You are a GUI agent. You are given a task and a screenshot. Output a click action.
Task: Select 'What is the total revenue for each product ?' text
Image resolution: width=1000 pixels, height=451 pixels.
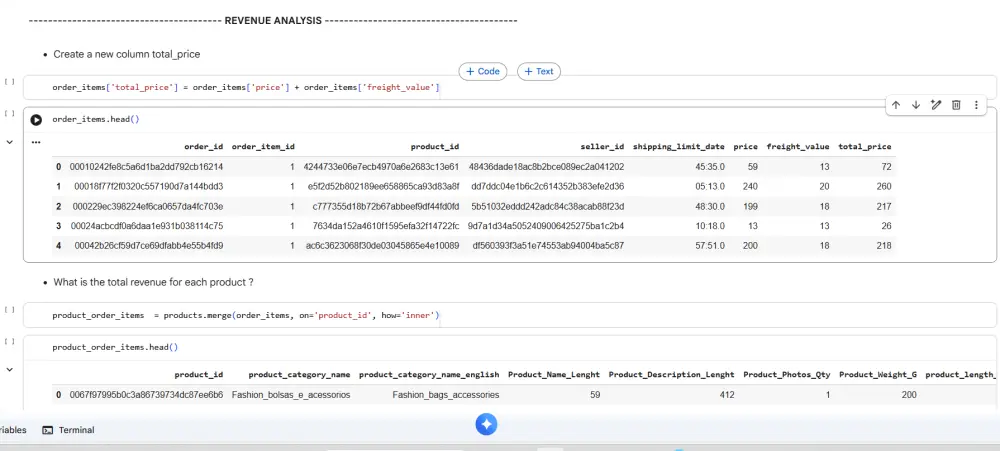(153, 282)
